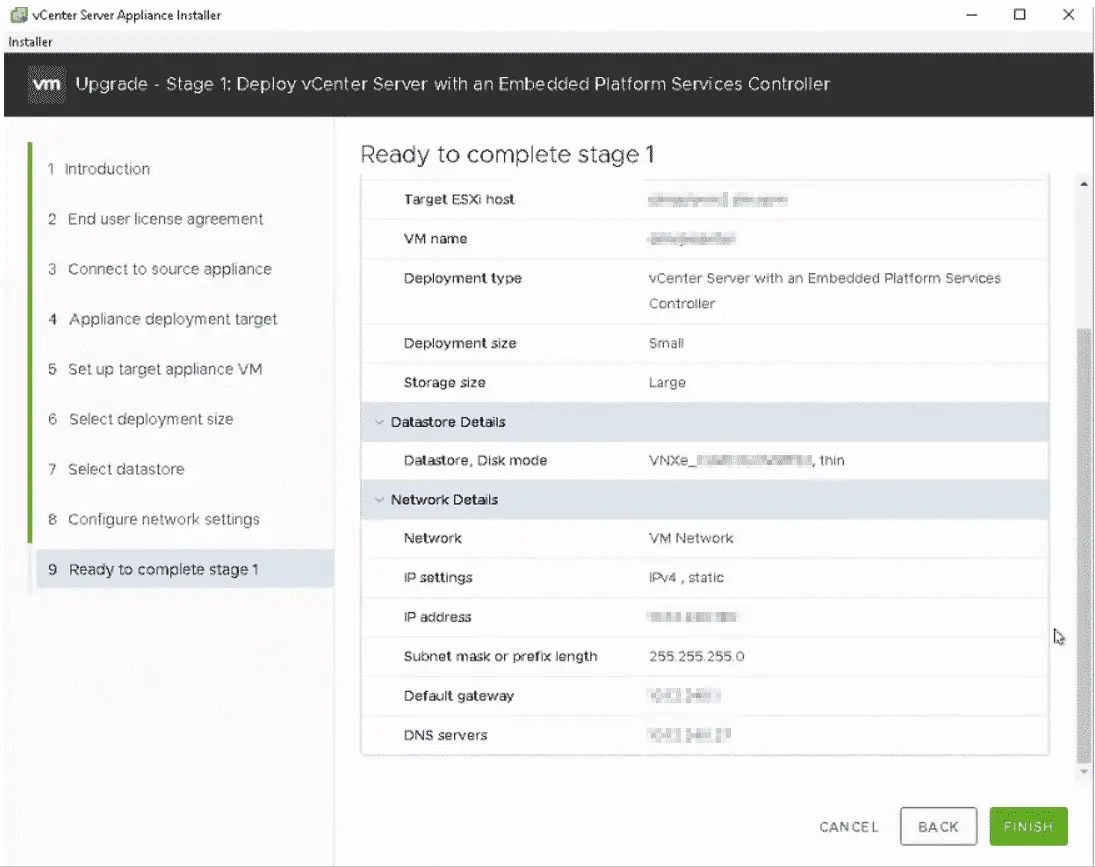The image size is (1095, 867).
Task: Click the 'Datastore Details' heading text
Action: pyautogui.click(x=448, y=422)
